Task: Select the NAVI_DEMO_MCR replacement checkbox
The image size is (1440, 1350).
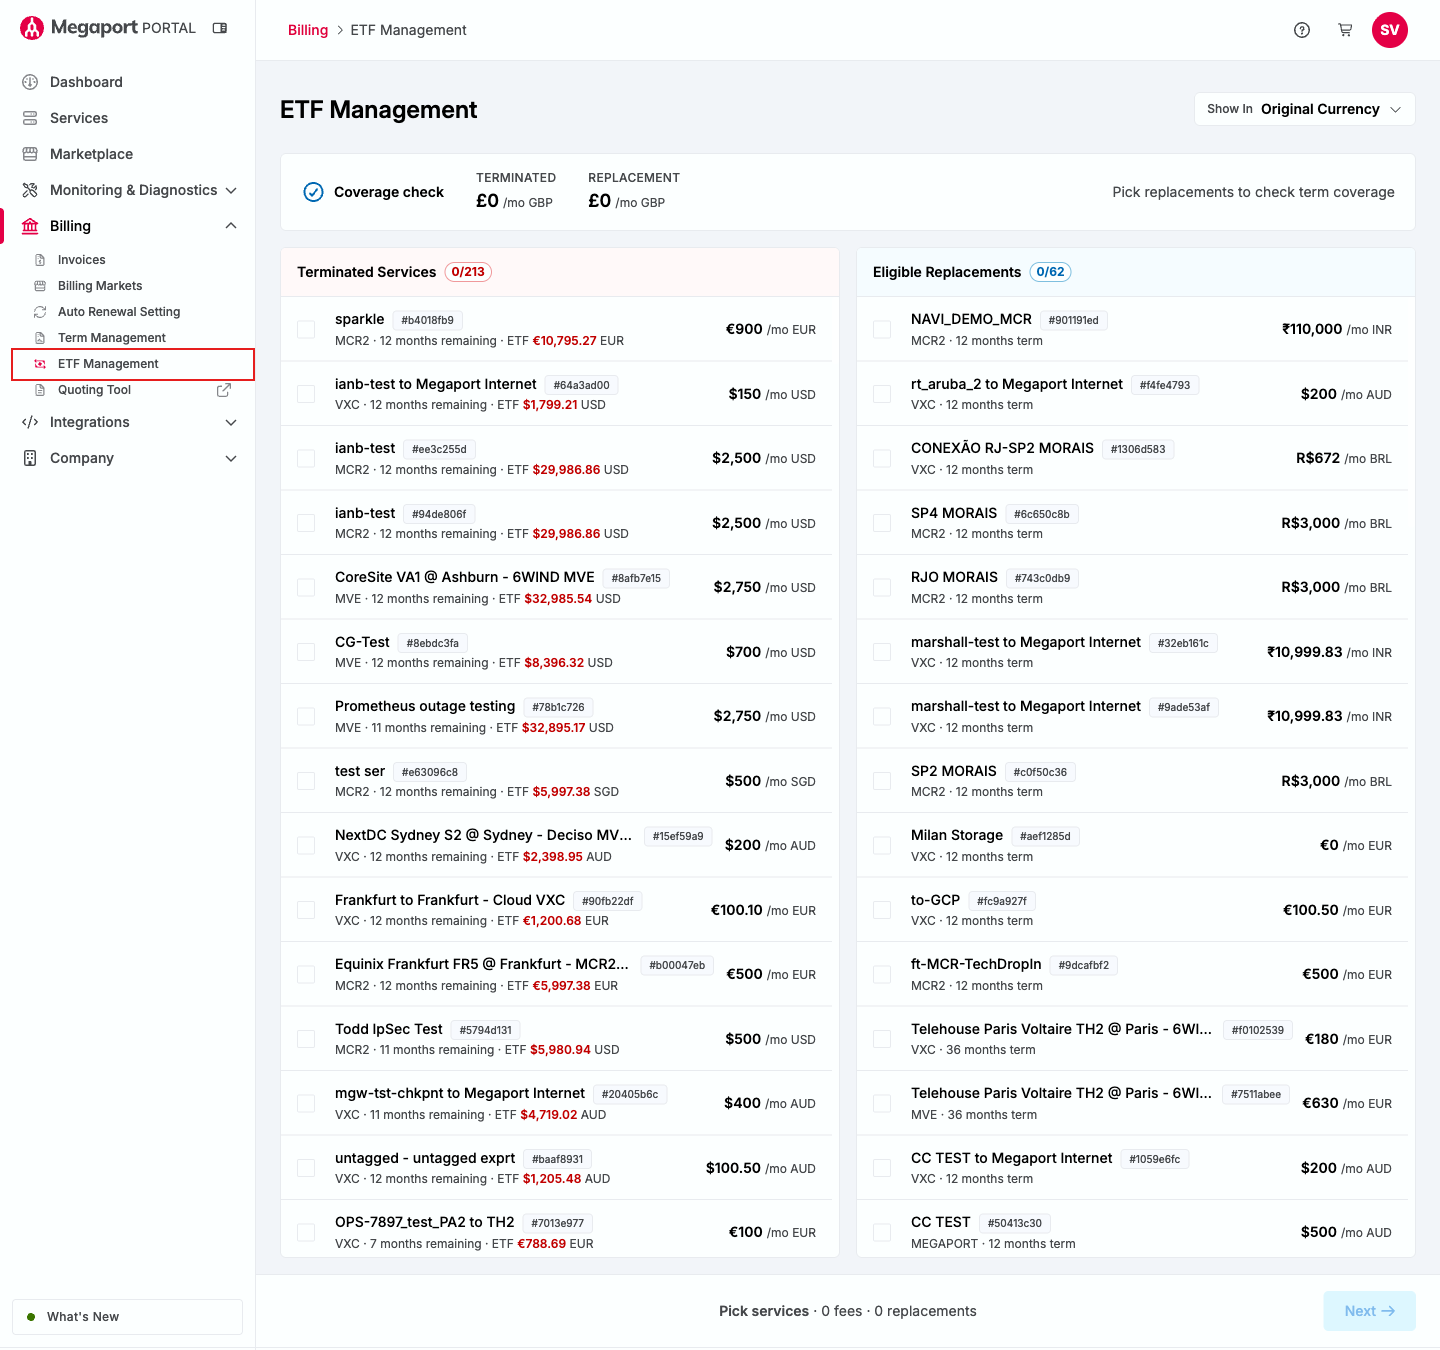Action: (882, 329)
